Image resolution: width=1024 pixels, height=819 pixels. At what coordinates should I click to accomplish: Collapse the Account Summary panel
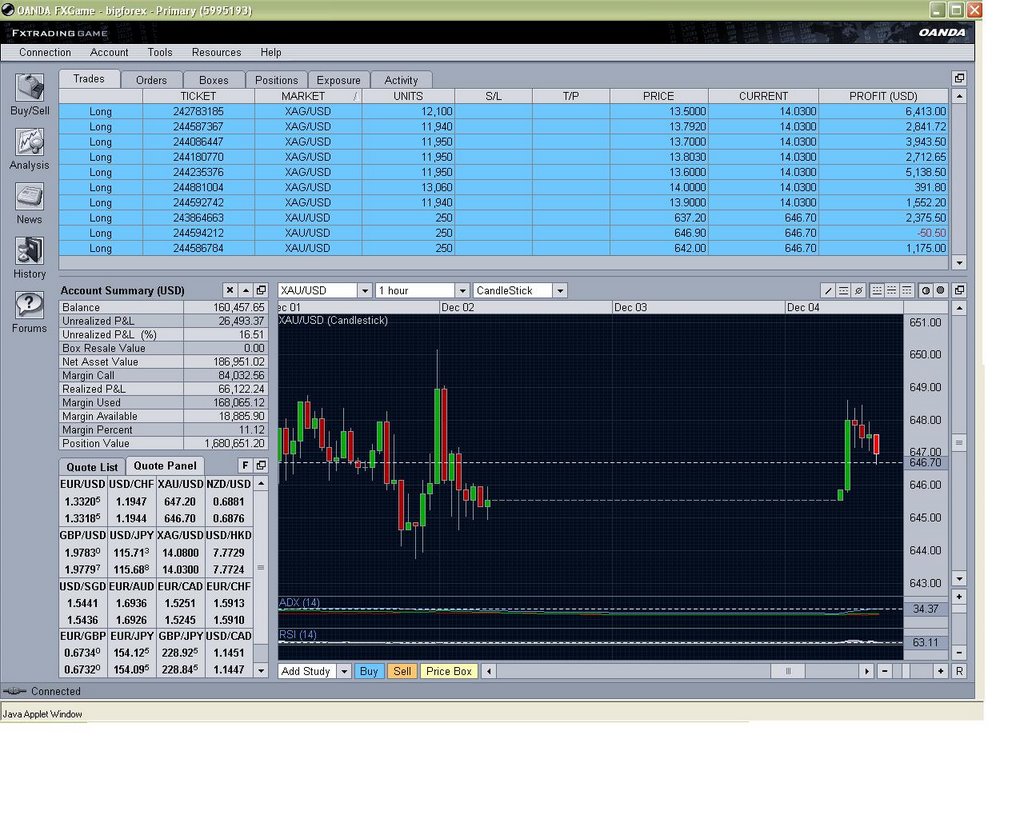point(246,291)
